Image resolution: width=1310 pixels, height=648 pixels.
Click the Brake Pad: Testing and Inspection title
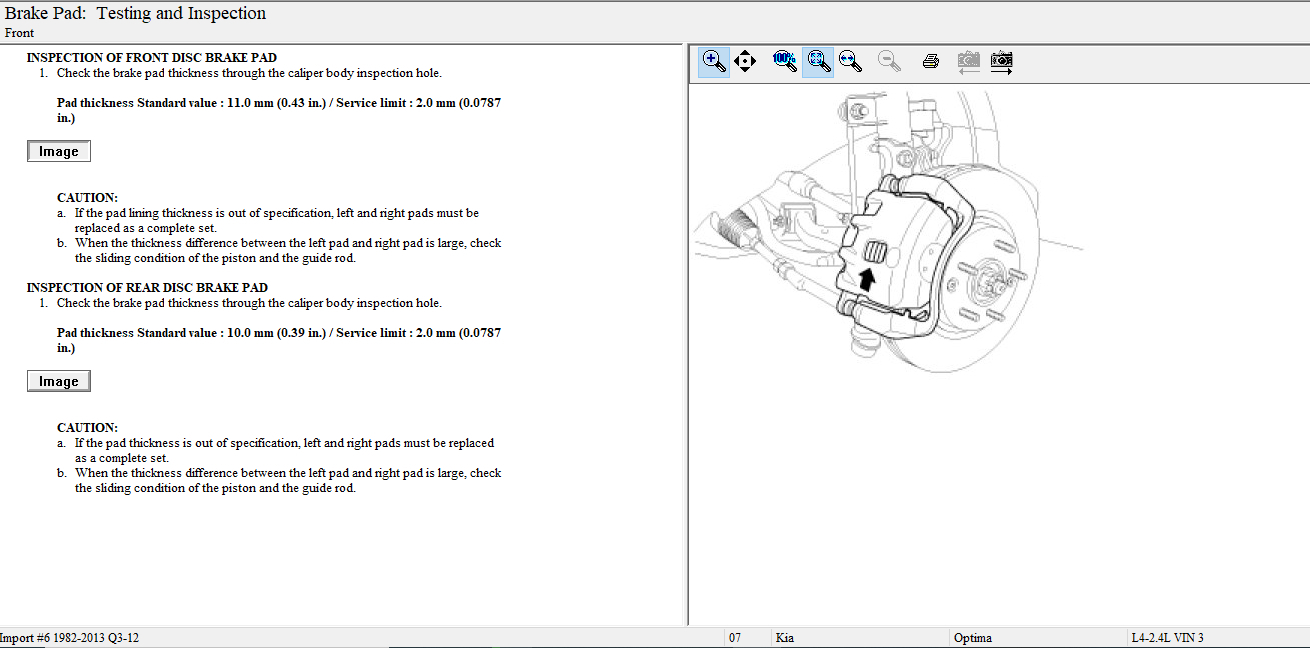tap(136, 14)
